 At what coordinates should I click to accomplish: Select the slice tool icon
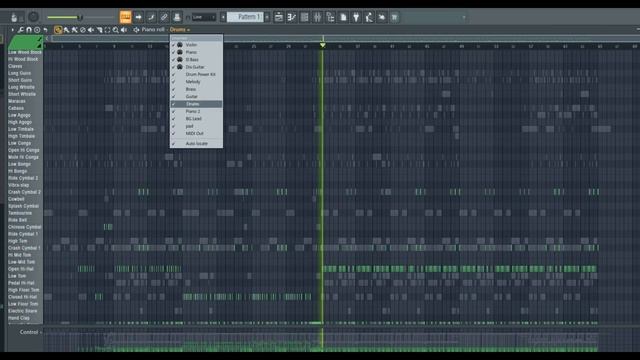click(x=99, y=30)
